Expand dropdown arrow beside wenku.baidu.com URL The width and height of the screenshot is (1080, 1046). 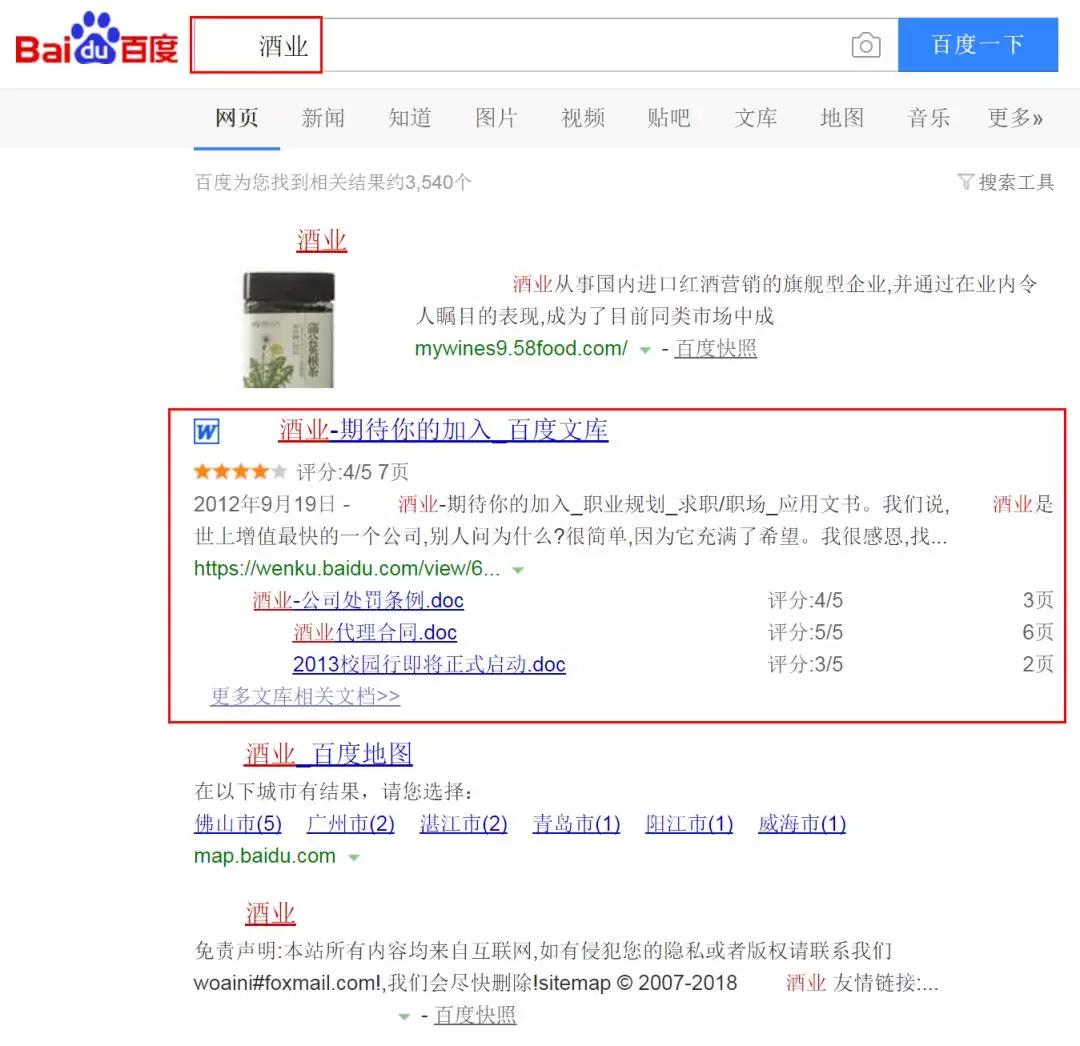pyautogui.click(x=518, y=570)
